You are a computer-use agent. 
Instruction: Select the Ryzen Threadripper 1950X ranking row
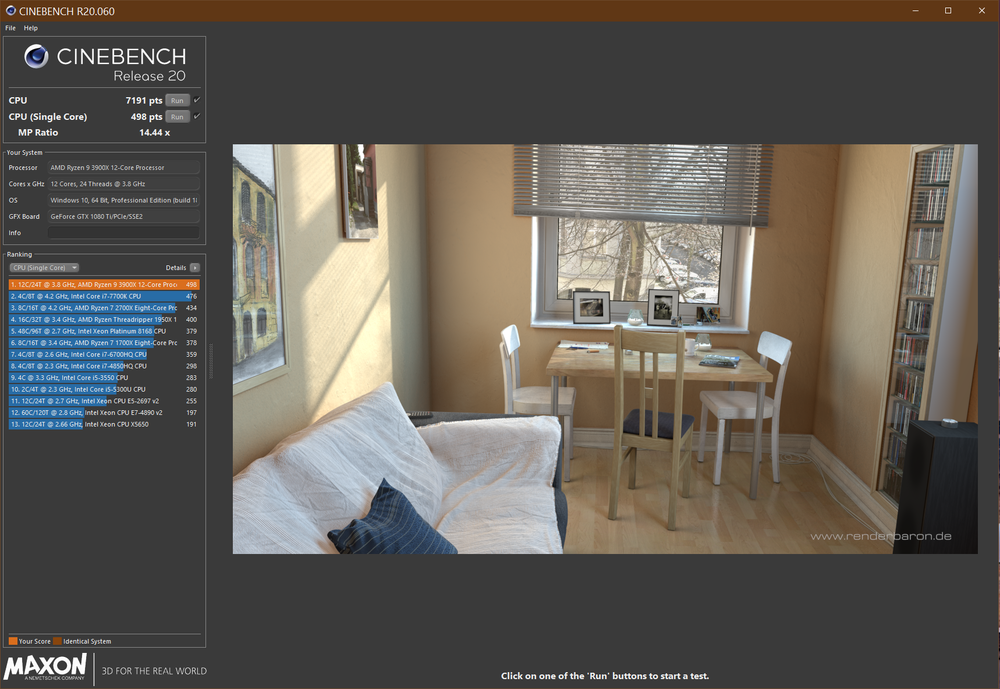click(x=104, y=320)
